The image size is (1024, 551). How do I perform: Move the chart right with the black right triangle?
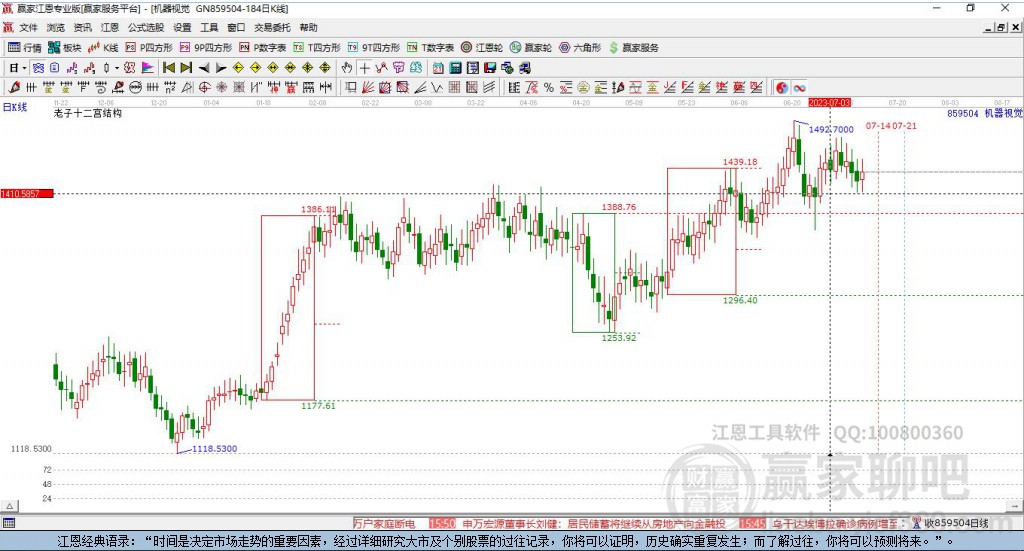pyautogui.click(x=221, y=68)
